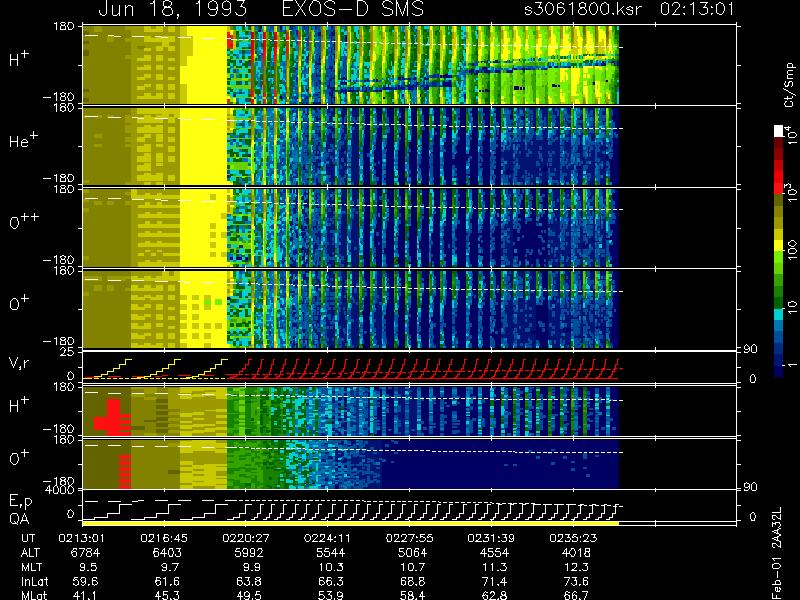Click the 'V,r' panel label

coord(19,363)
